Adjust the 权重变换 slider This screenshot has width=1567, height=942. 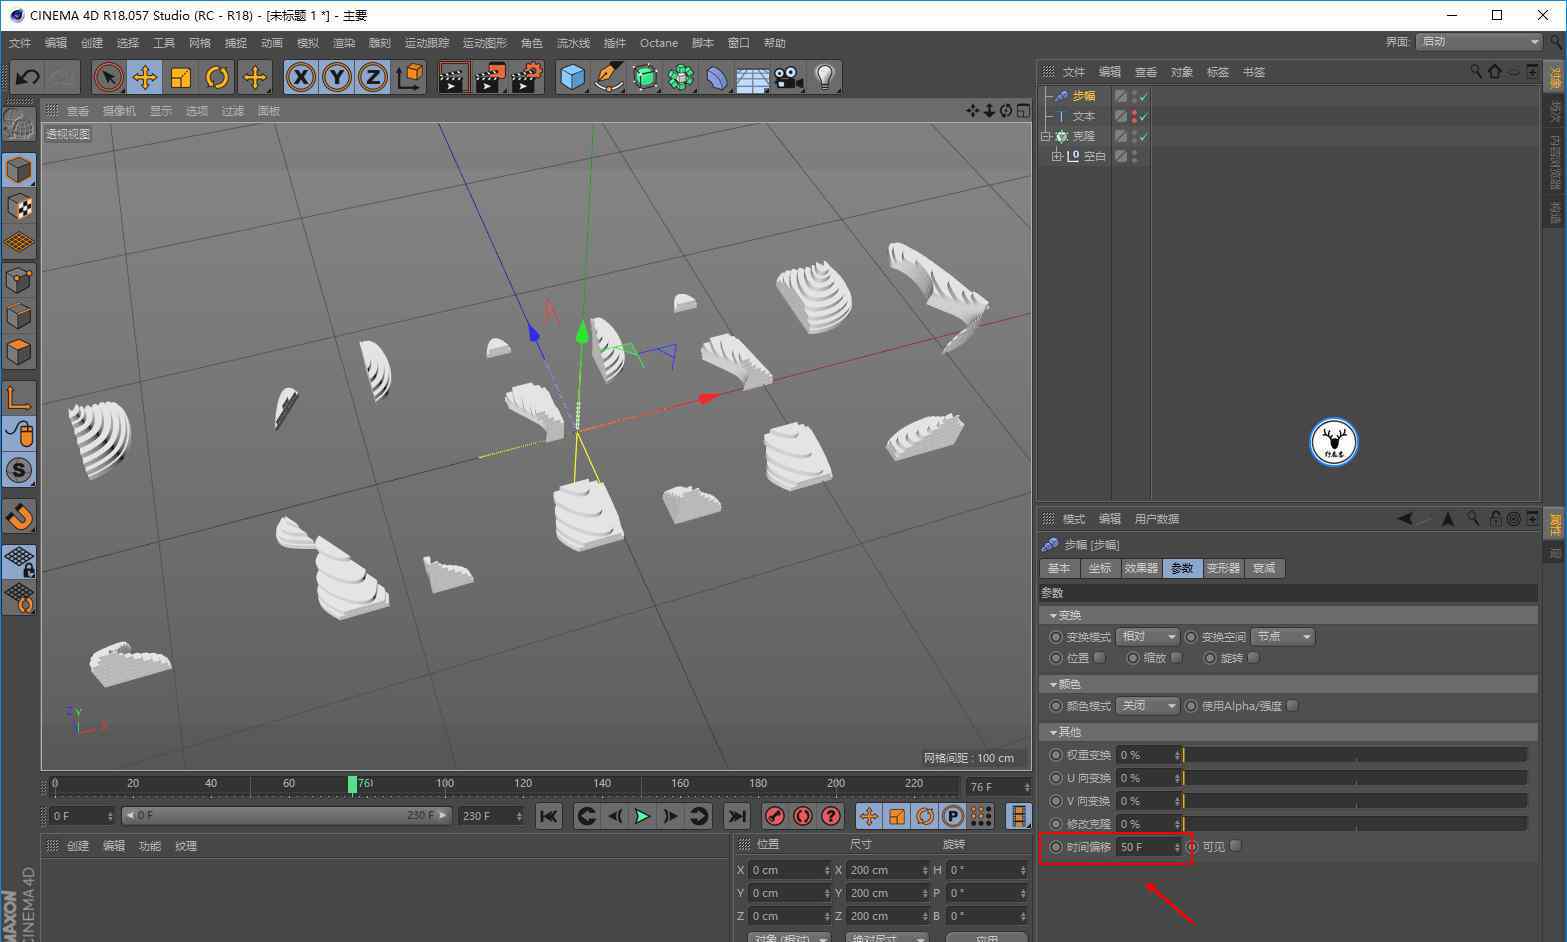point(1355,755)
